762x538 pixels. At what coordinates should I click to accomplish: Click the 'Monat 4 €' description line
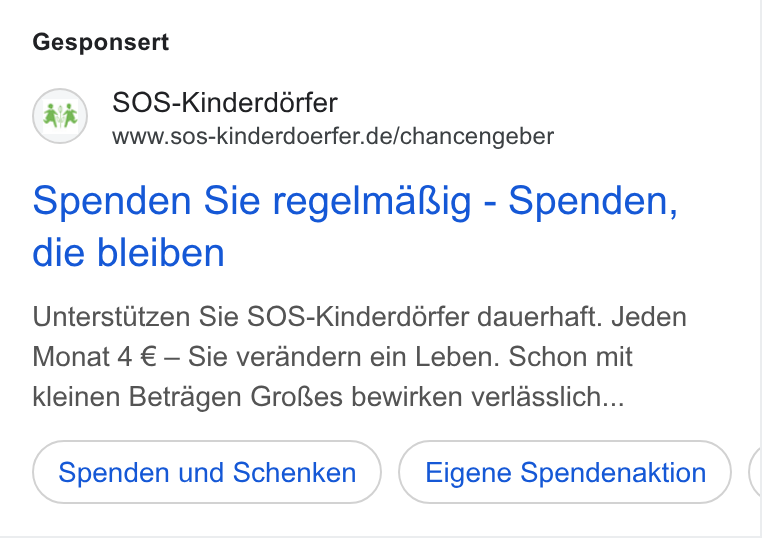[332, 357]
